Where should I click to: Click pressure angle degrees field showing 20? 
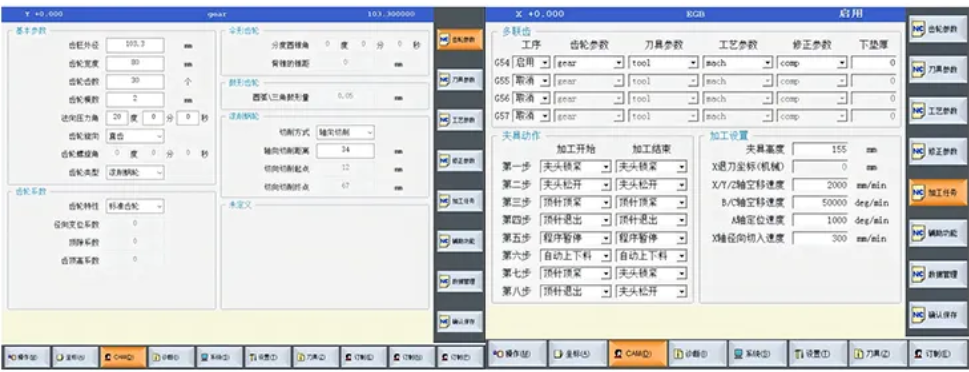117,117
